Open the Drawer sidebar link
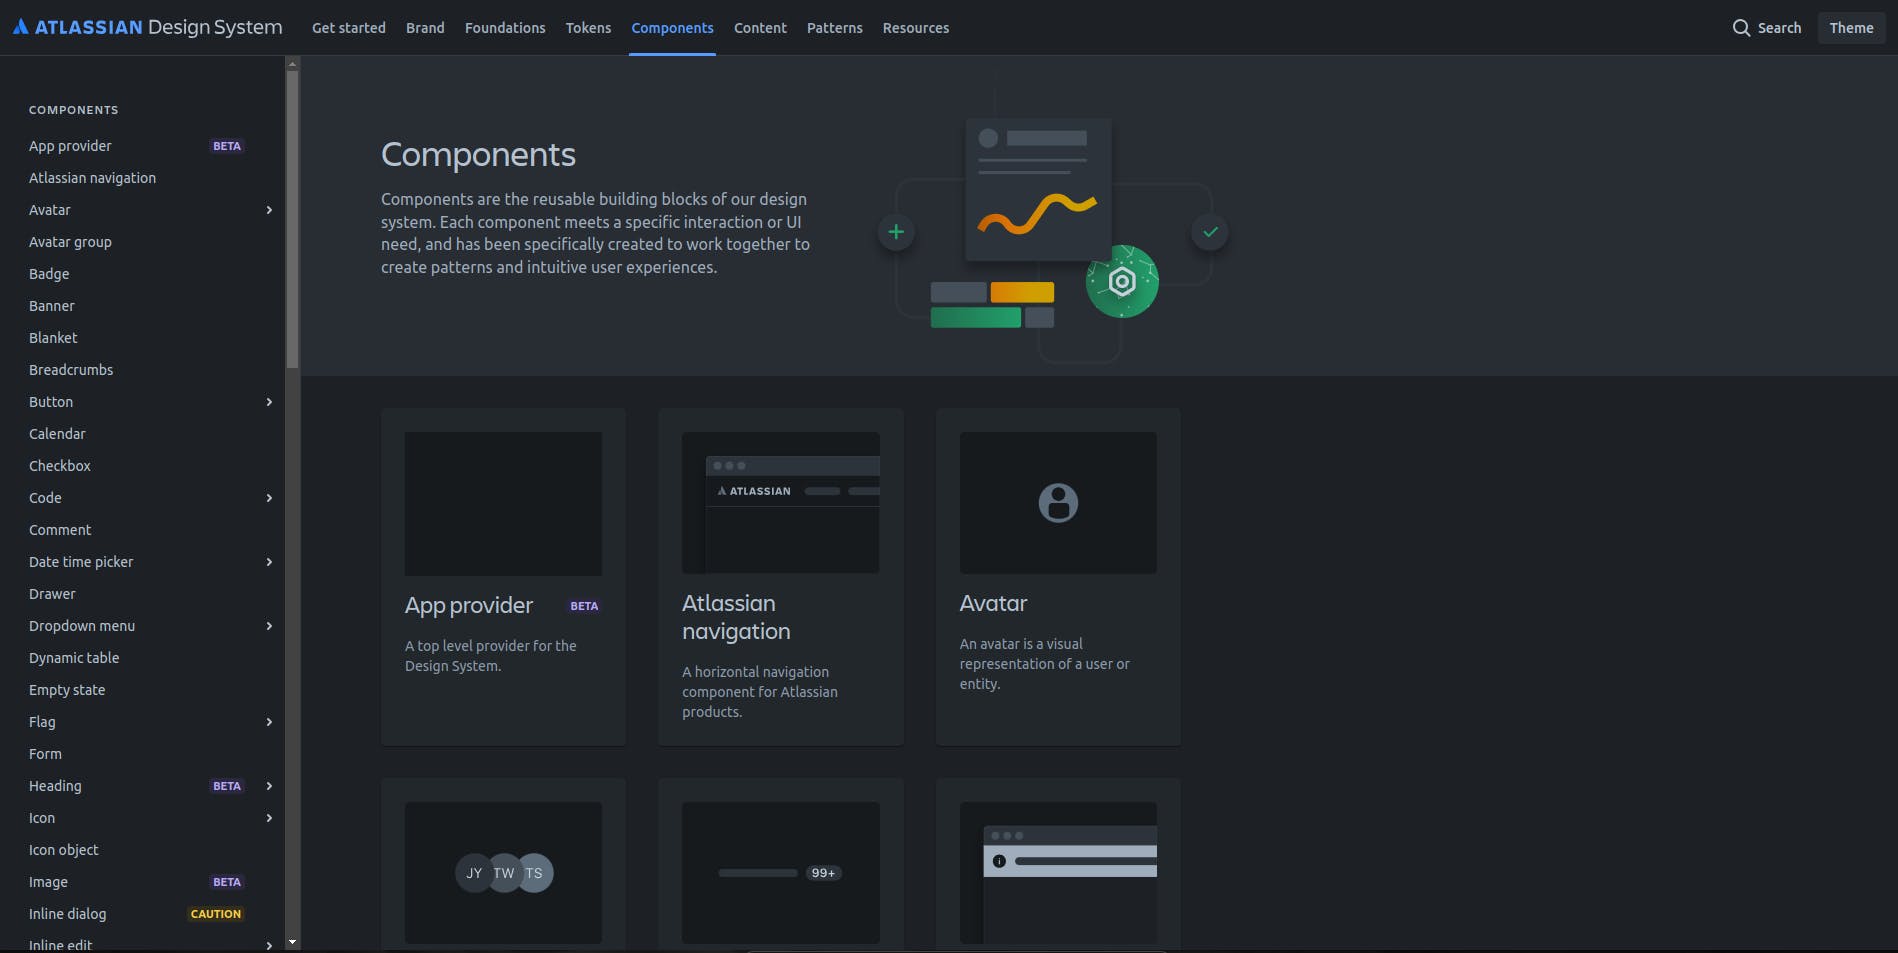Screen dimensions: 1898x953 pyautogui.click(x=52, y=594)
